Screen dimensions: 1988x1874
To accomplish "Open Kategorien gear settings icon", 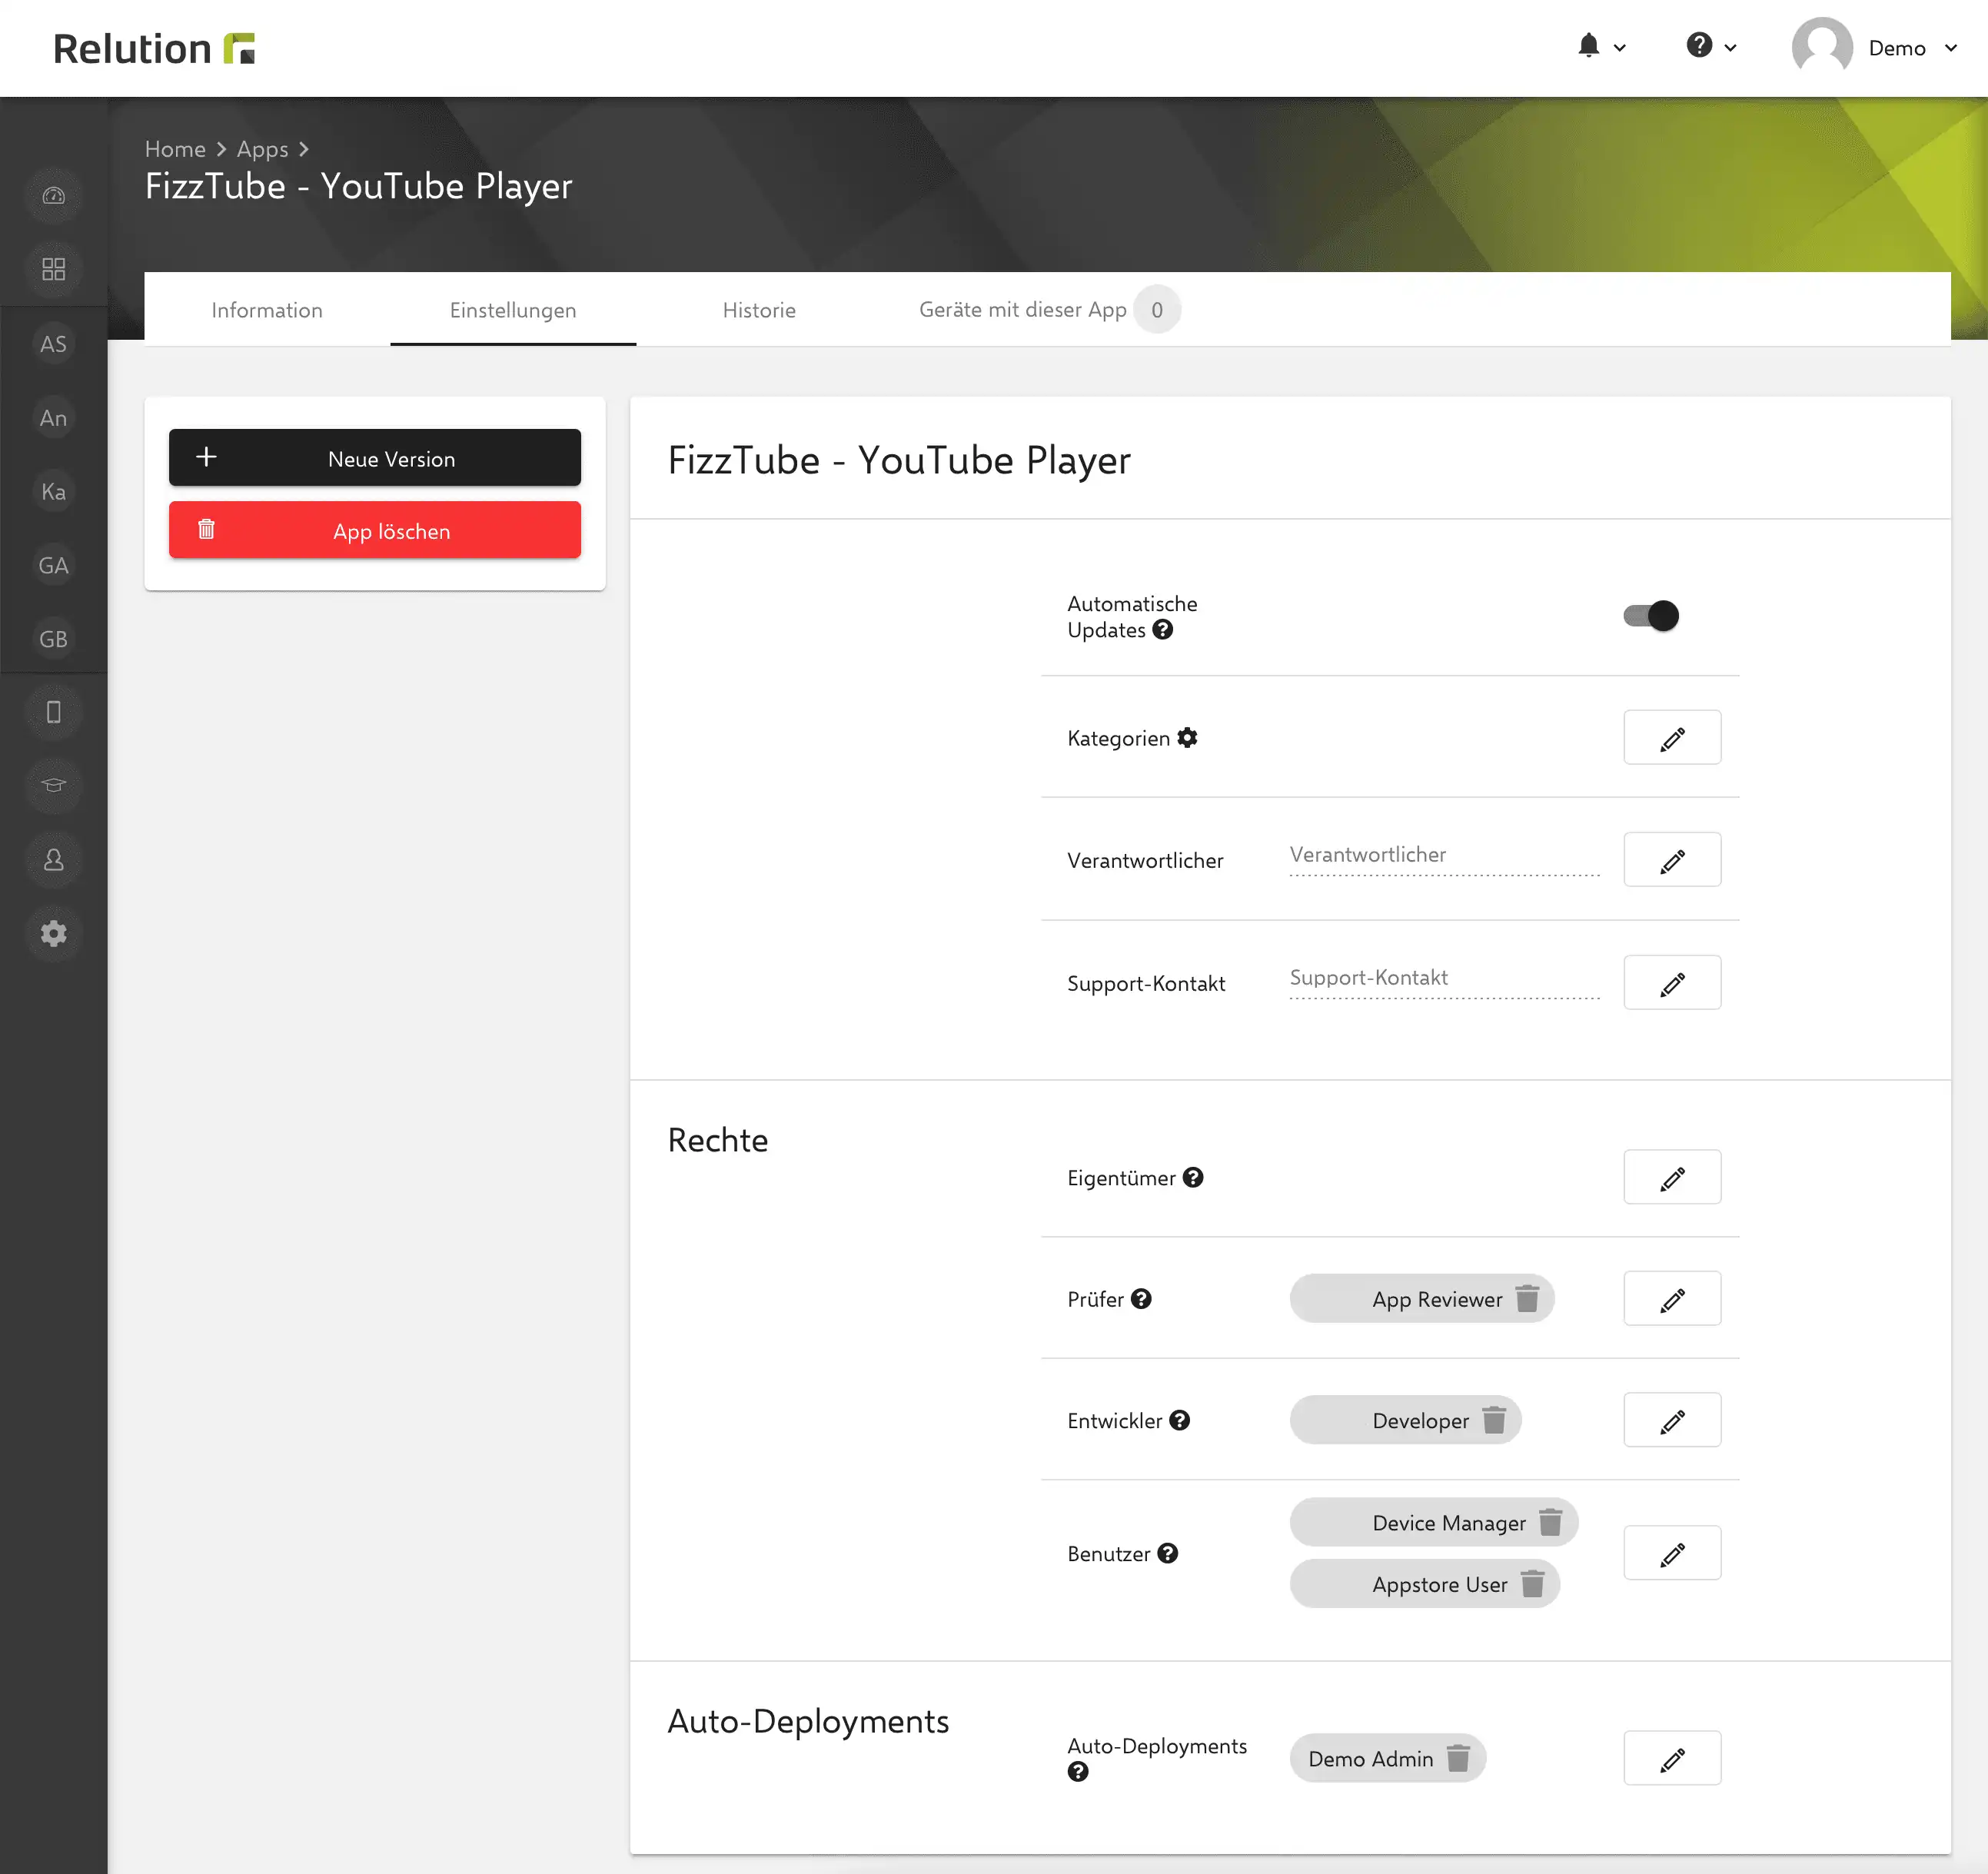I will click(1187, 738).
